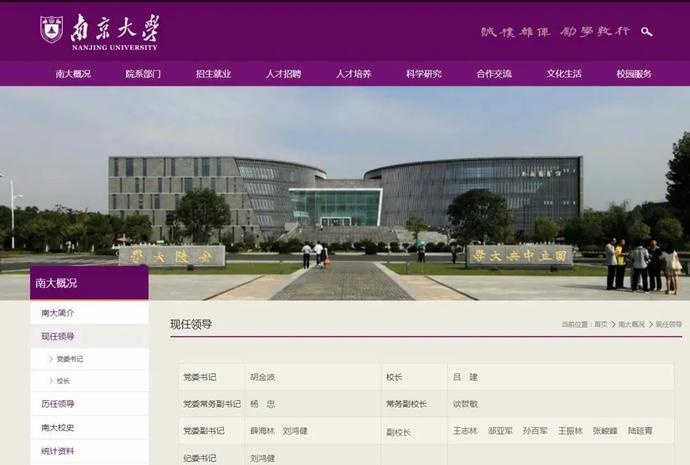
Task: Click vice president name 陆延青
Action: point(640,431)
